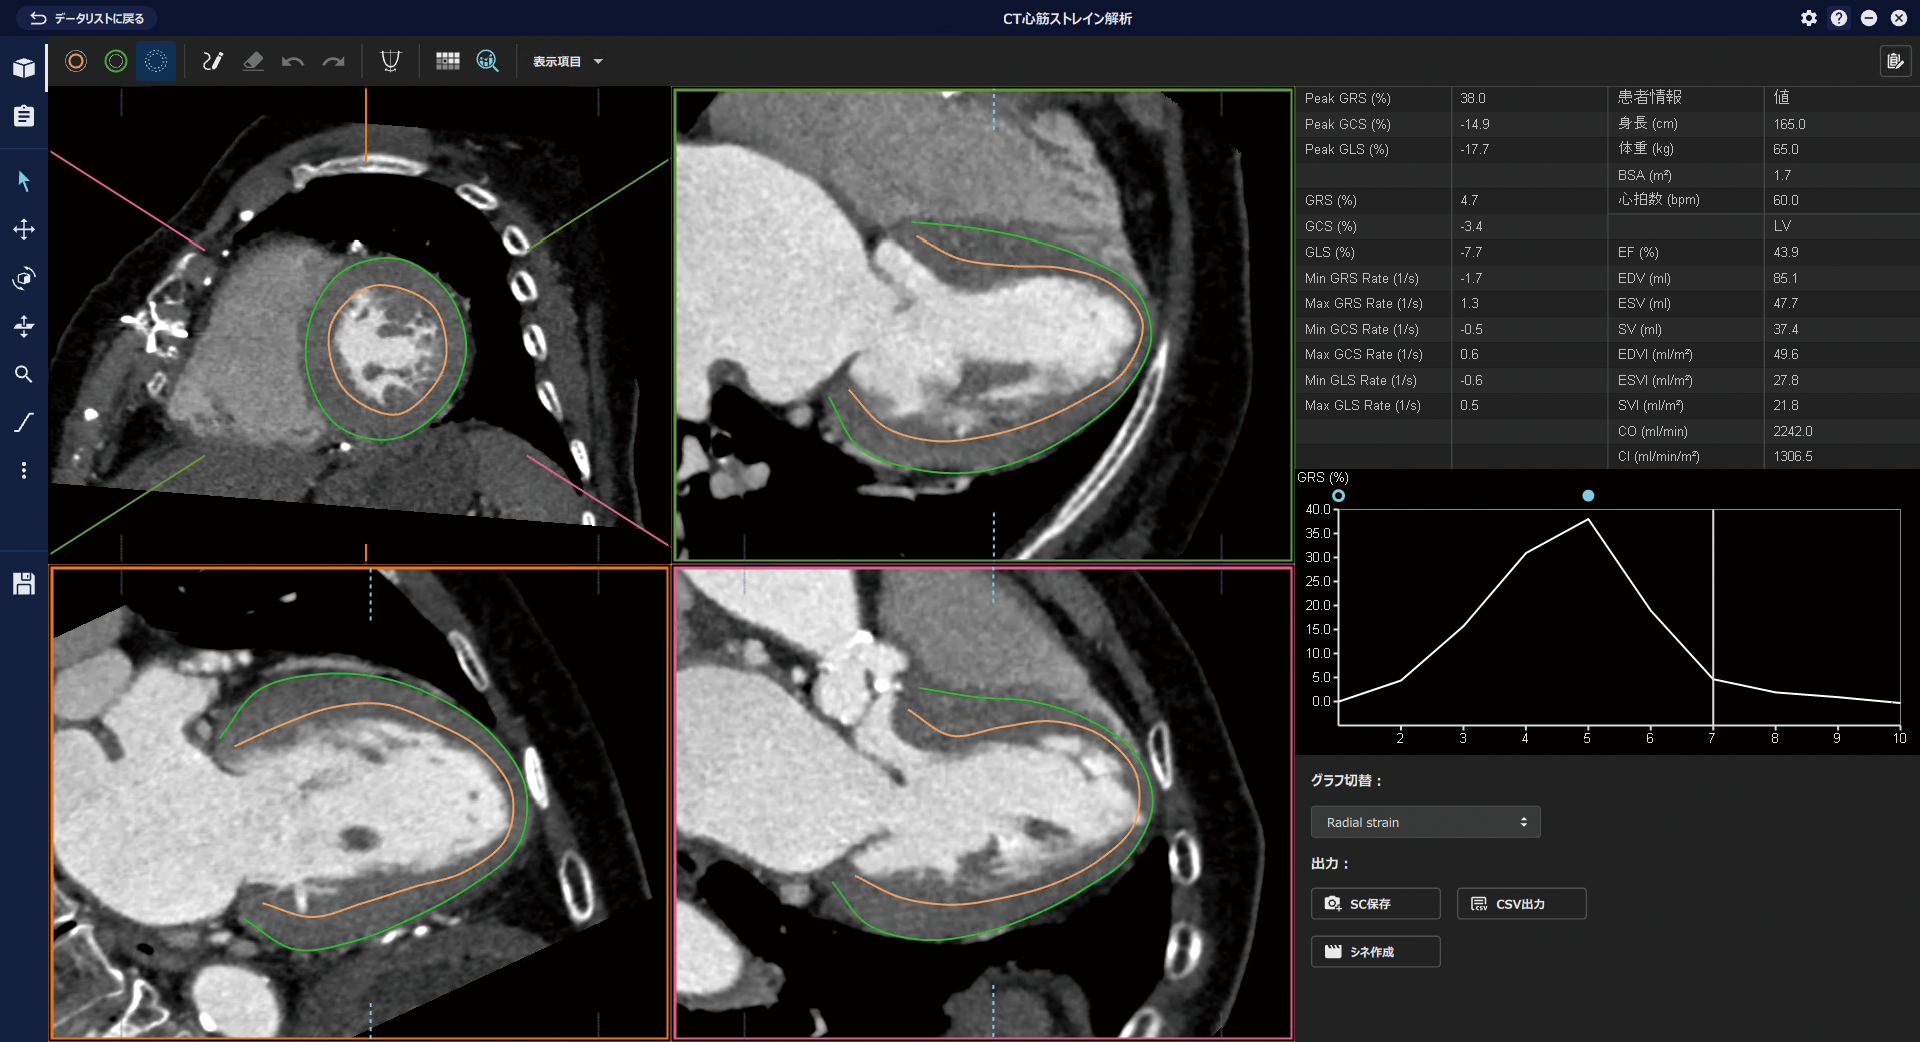Screen dimensions: 1920x1042
Task: Click the SC保存 button
Action: click(1375, 903)
